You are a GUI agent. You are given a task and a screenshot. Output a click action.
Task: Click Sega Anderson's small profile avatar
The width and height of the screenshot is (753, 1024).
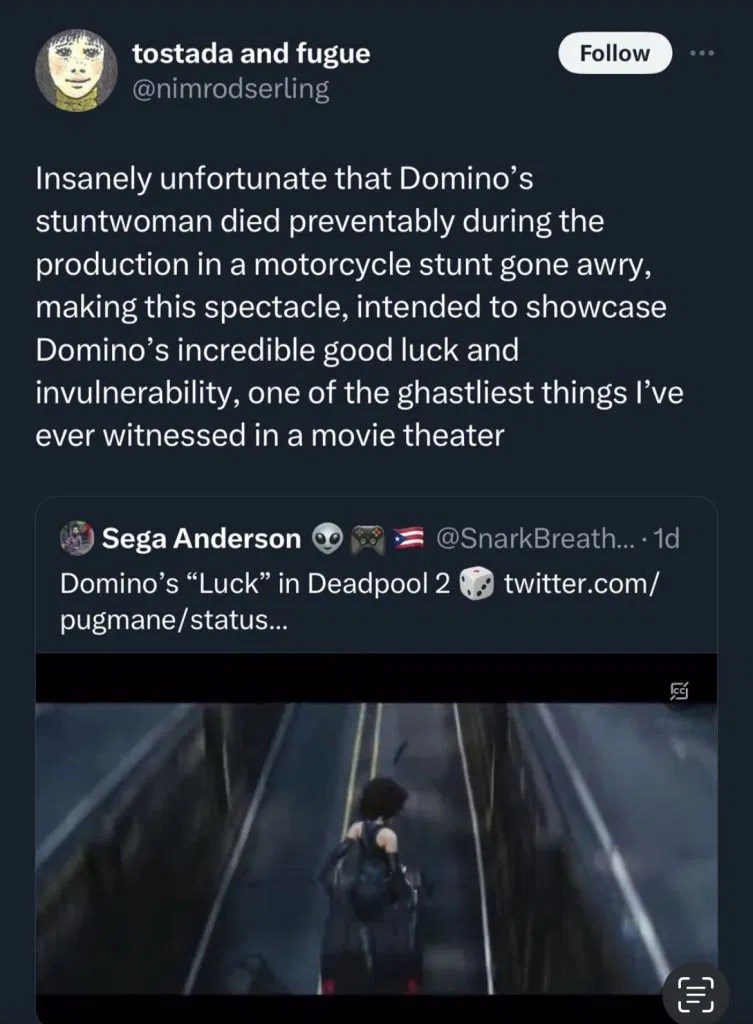pos(75,540)
